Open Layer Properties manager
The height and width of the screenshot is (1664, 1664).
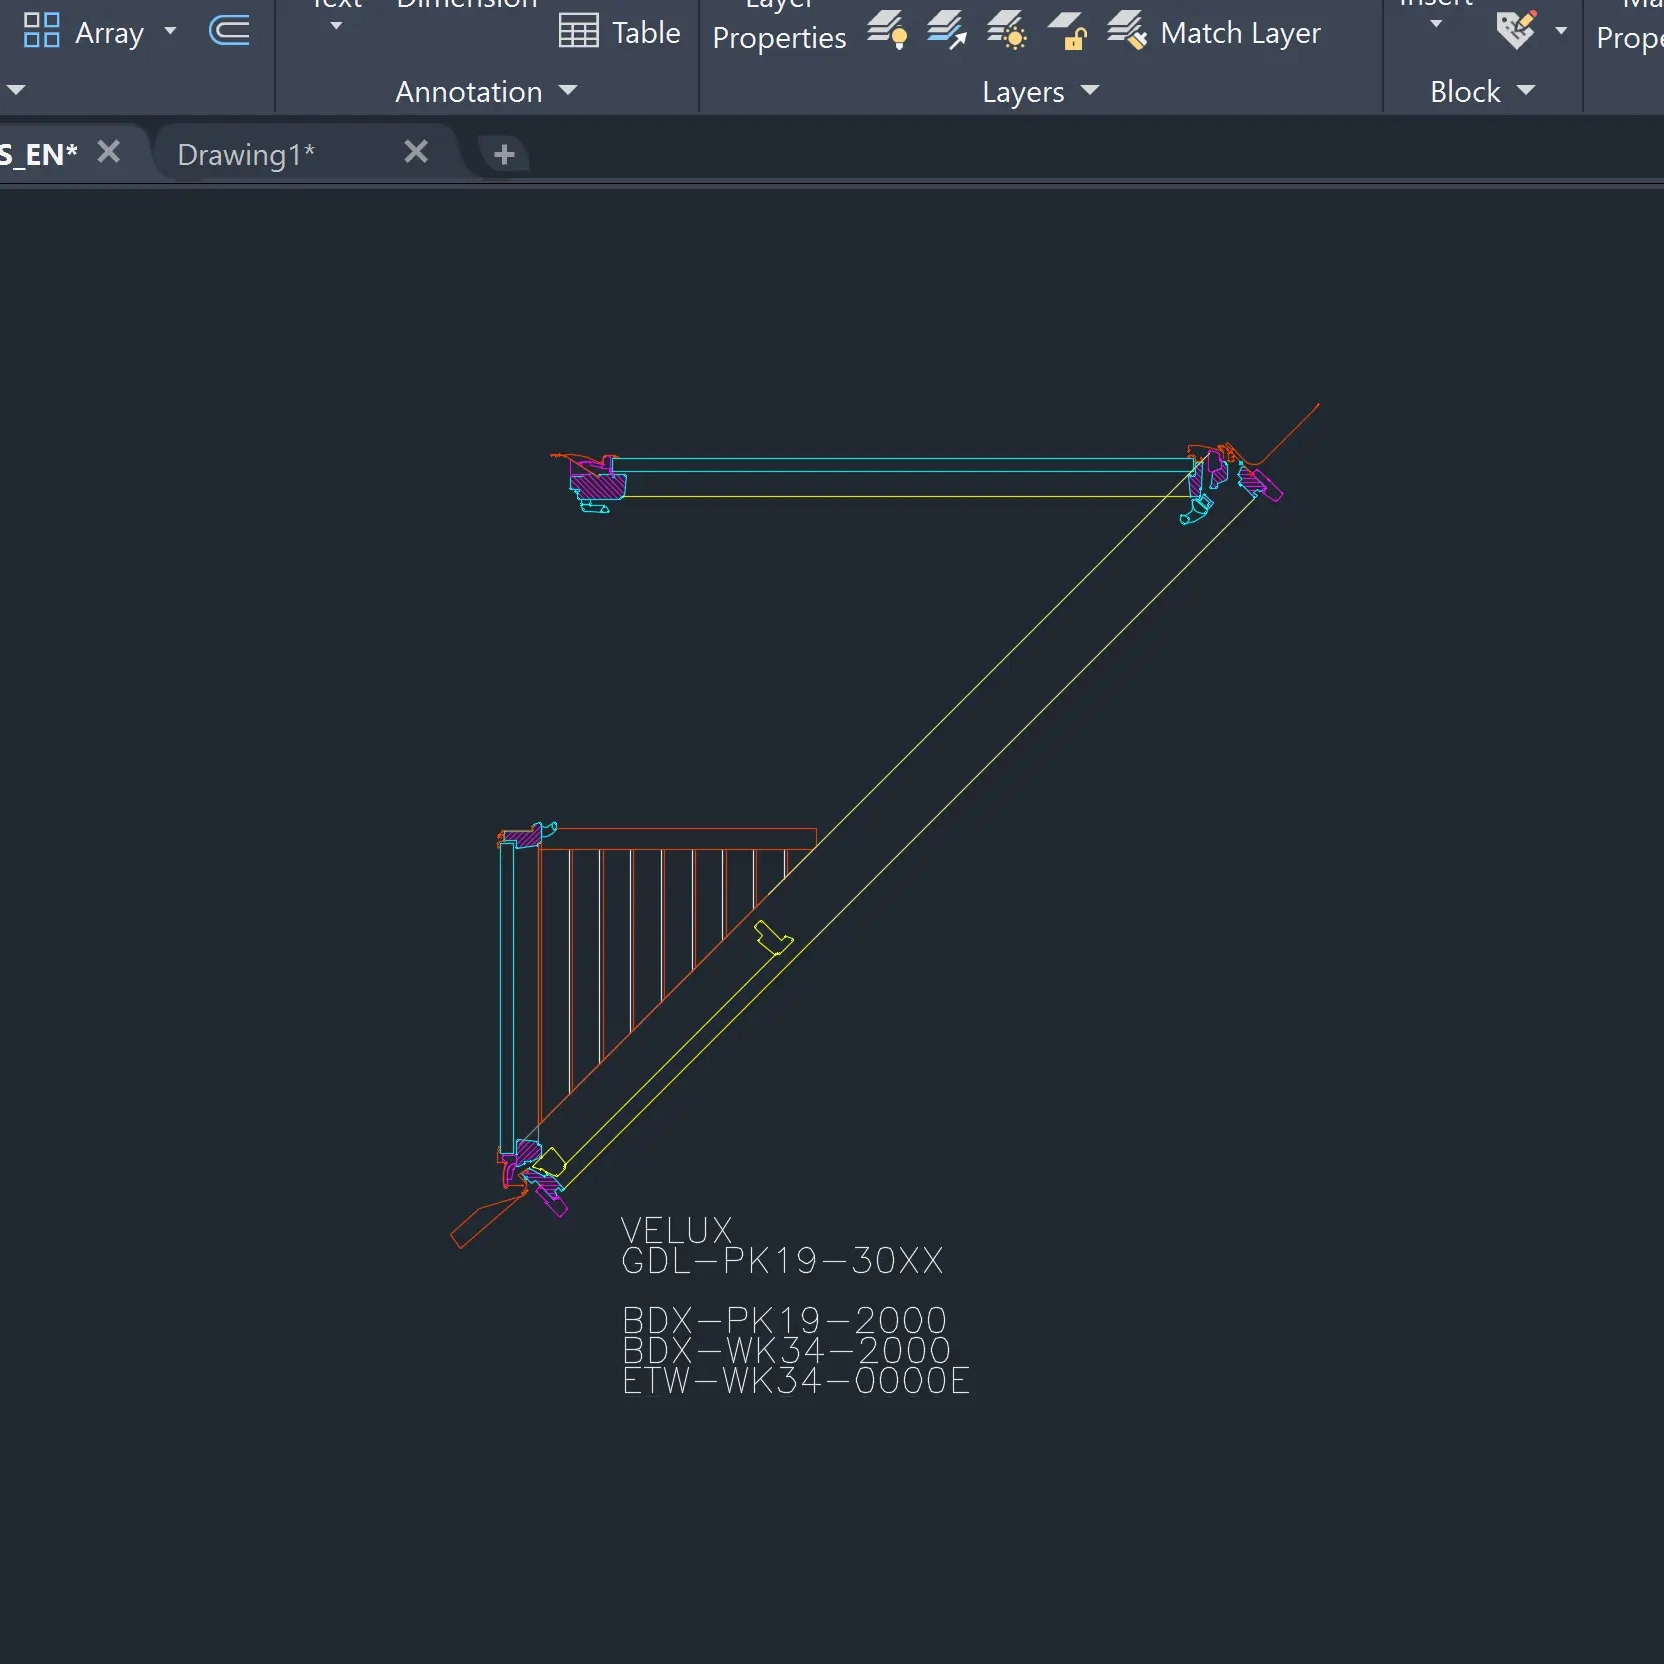click(x=779, y=28)
